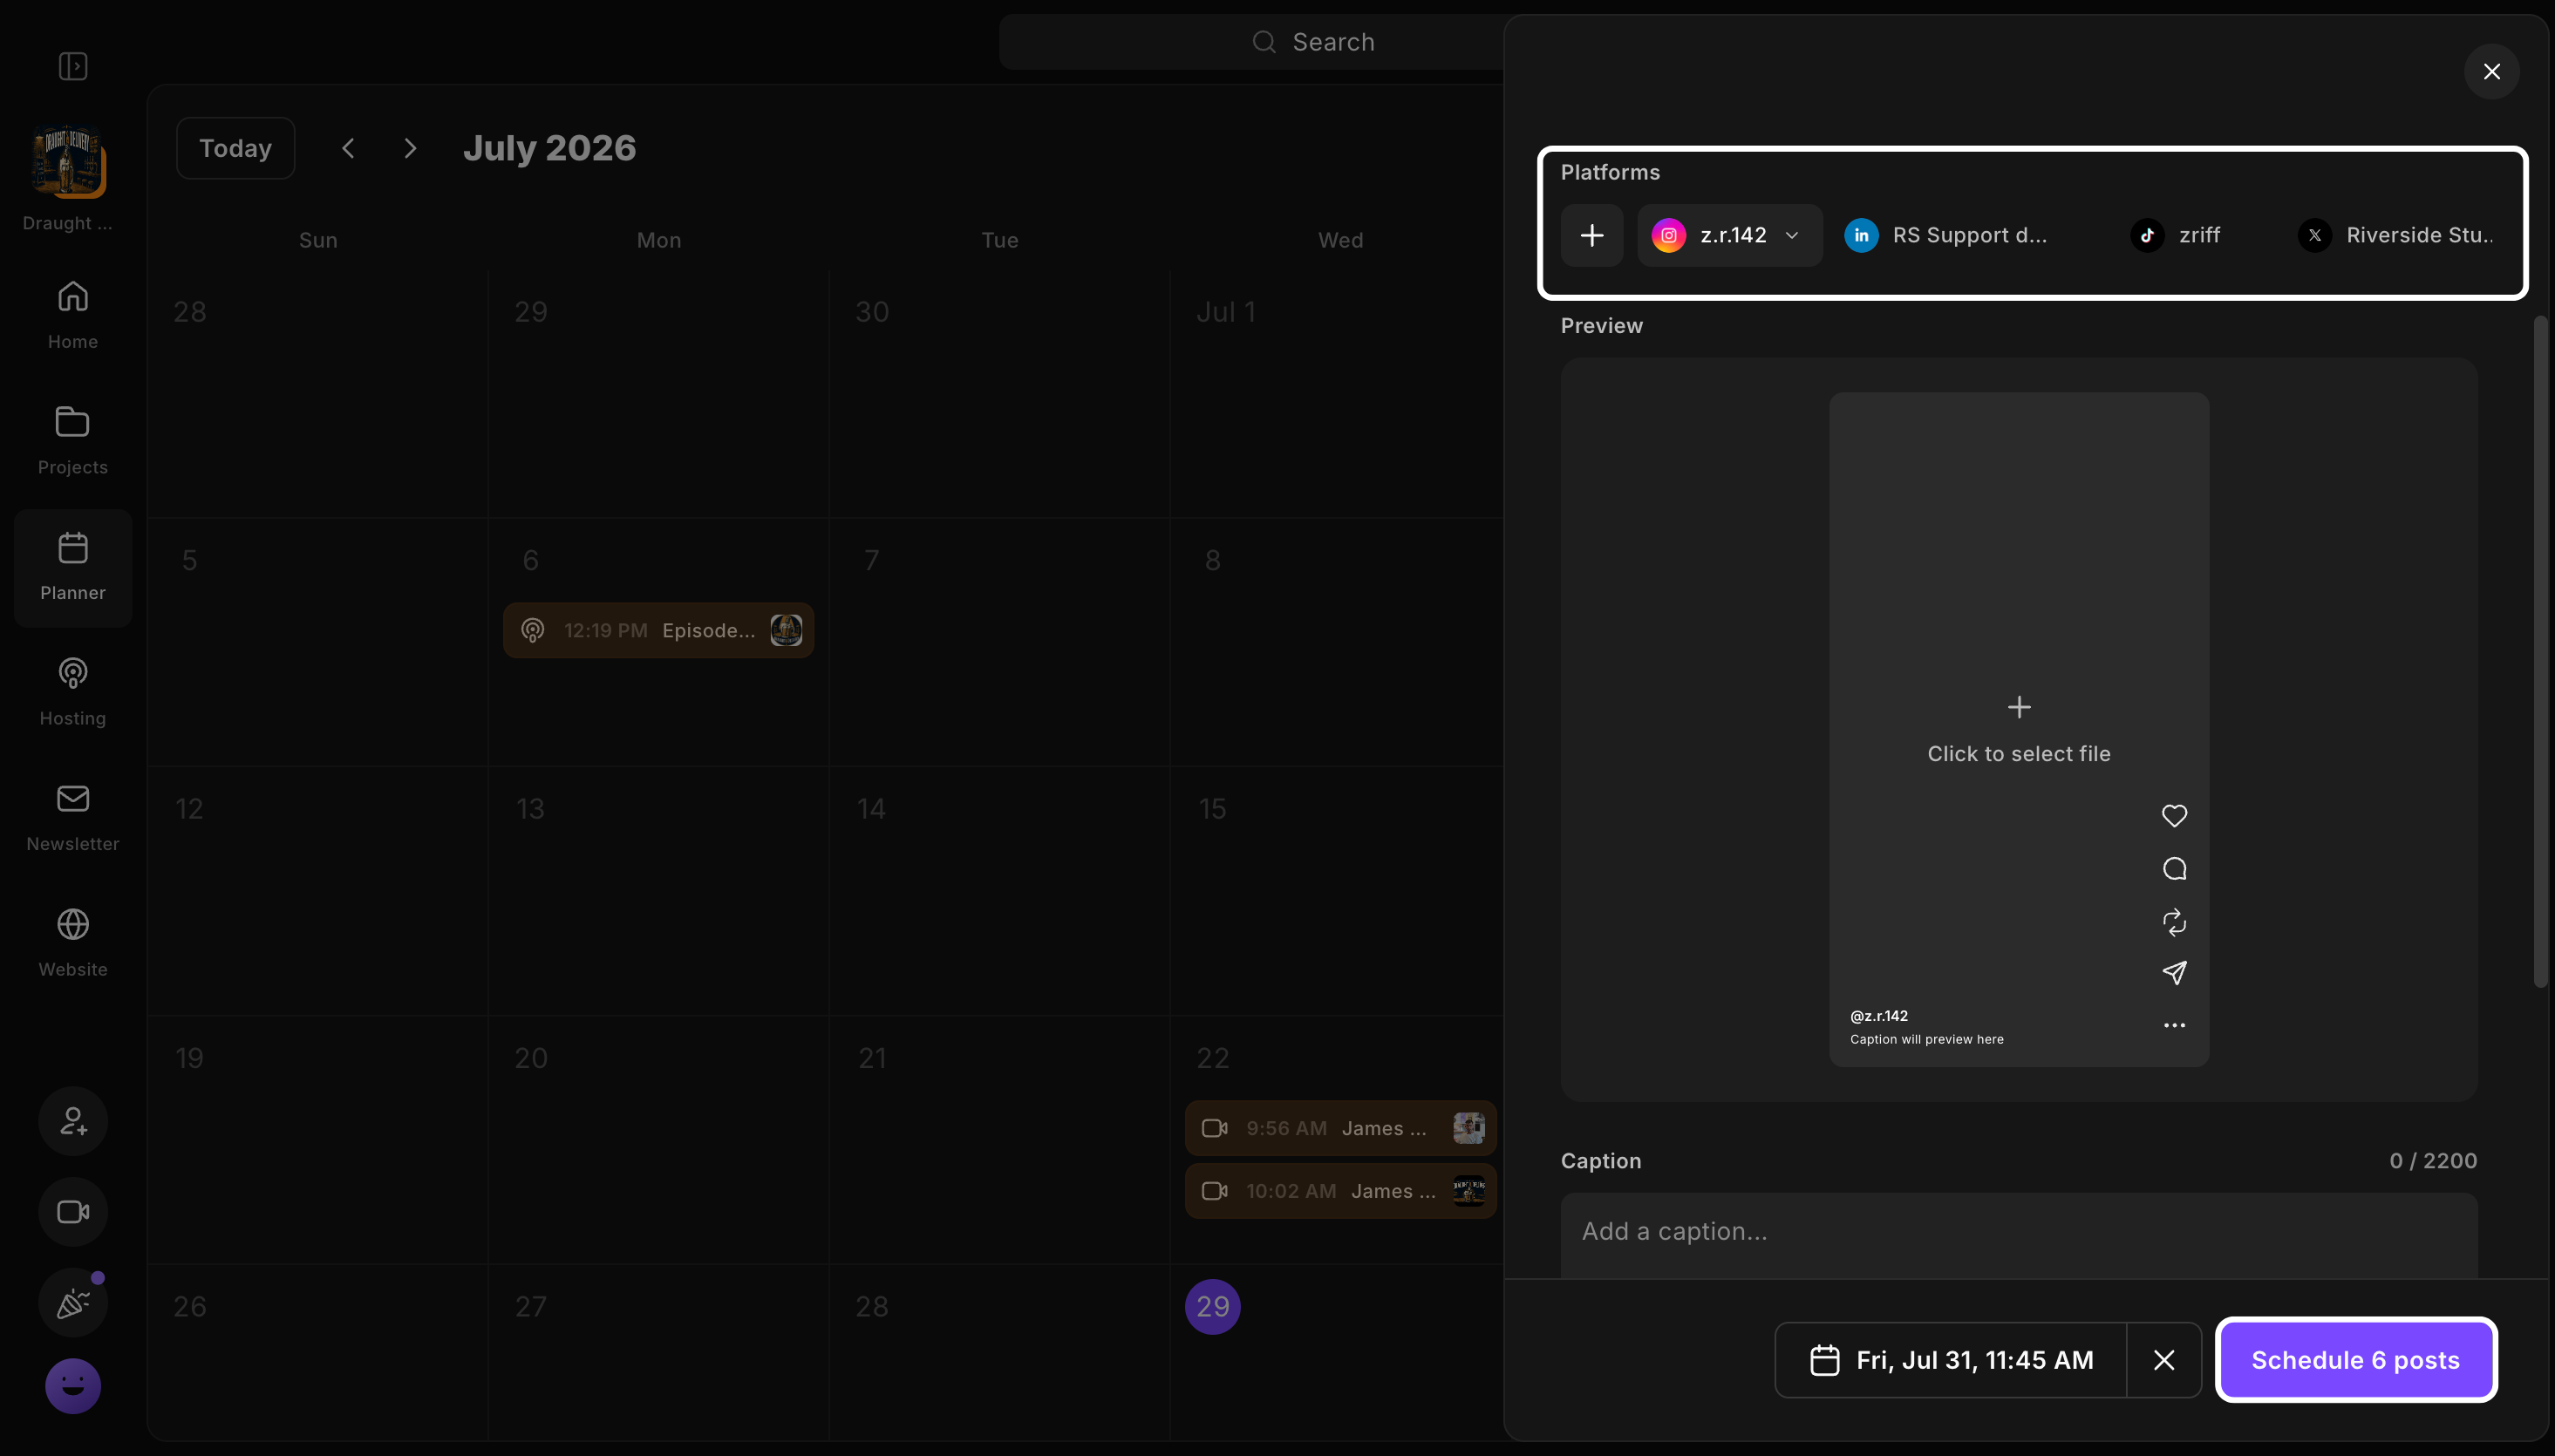This screenshot has height=1456, width=2555.
Task: Click the Instagram logo icon
Action: click(1669, 235)
